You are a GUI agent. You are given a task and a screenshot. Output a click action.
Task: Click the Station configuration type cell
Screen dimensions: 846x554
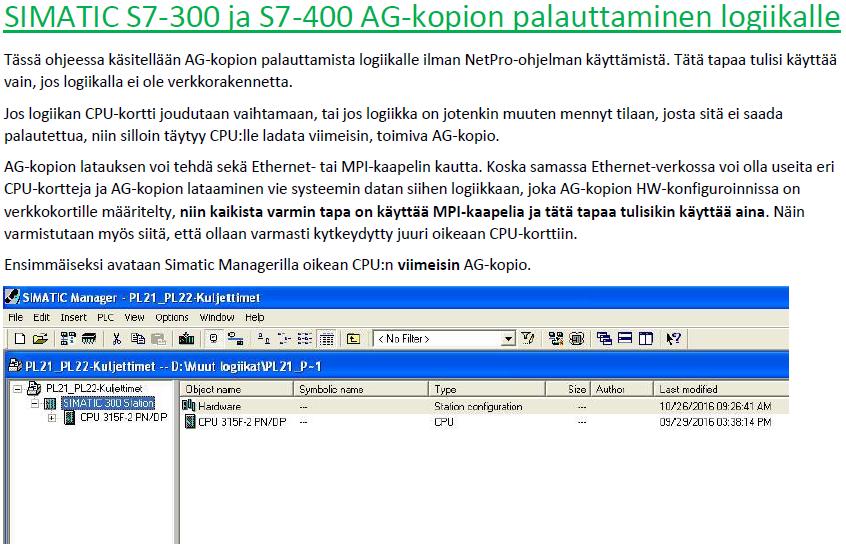pos(478,406)
